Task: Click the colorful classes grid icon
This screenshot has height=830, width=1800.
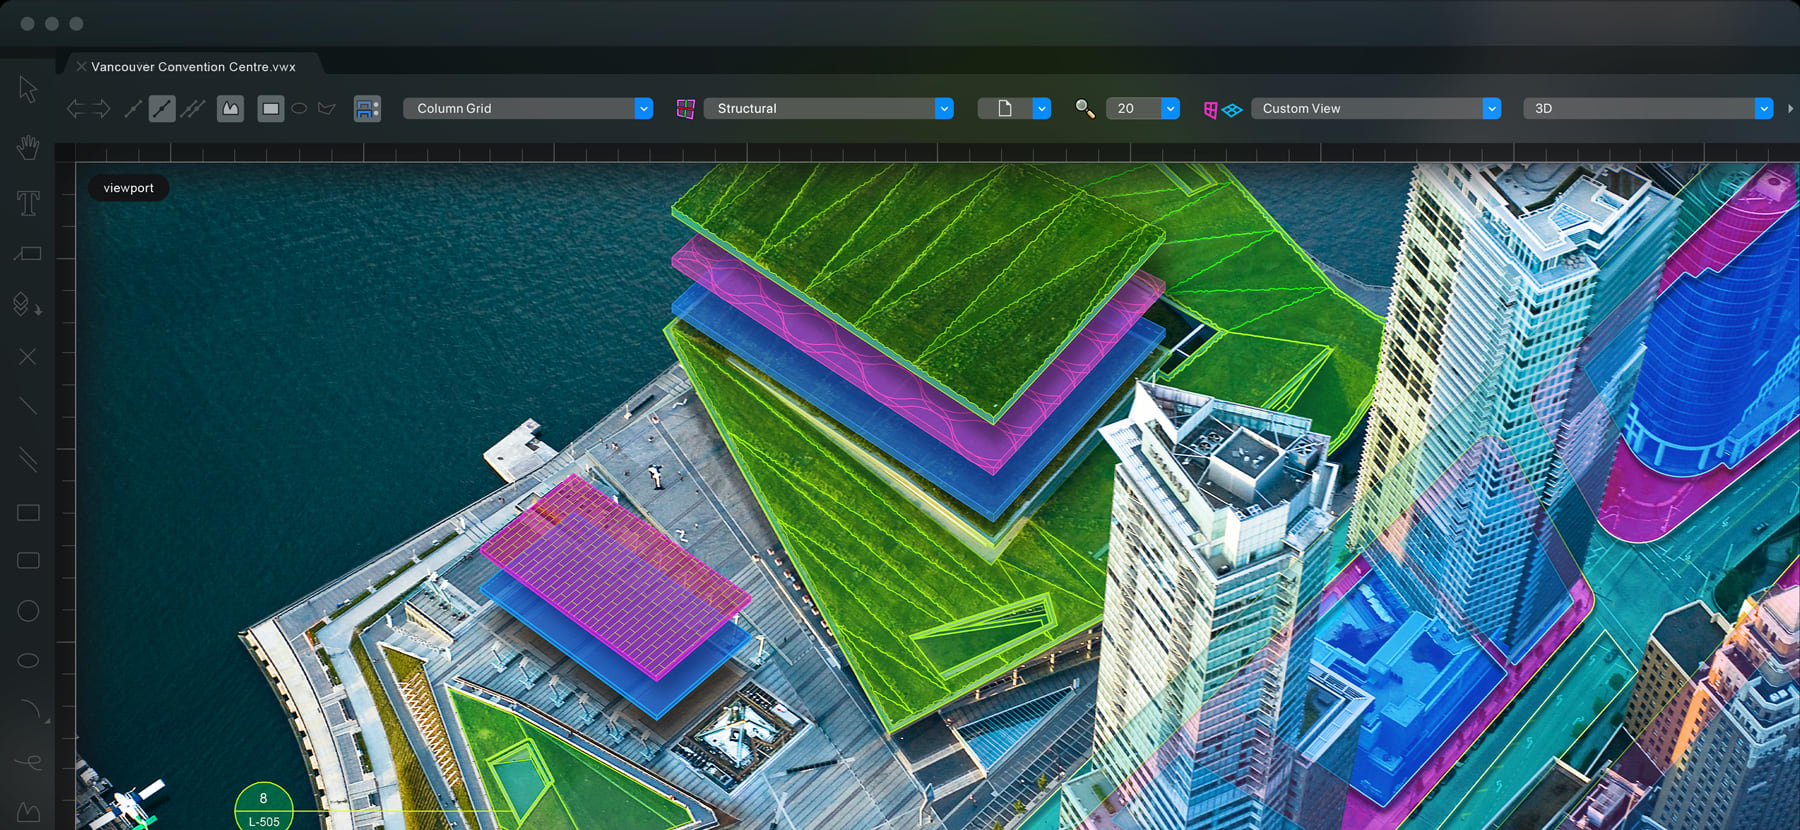Action: pyautogui.click(x=685, y=108)
